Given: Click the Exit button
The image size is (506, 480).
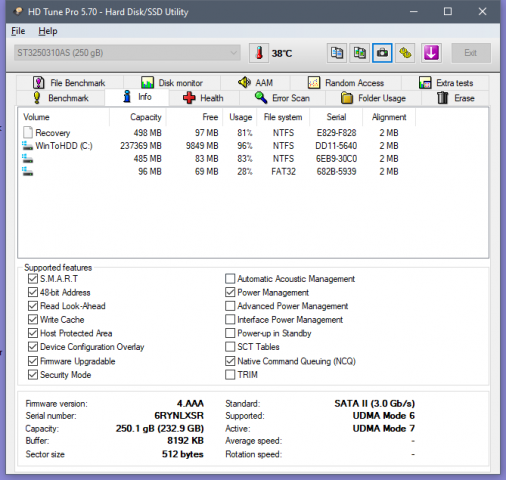Looking at the screenshot, I should click(471, 53).
